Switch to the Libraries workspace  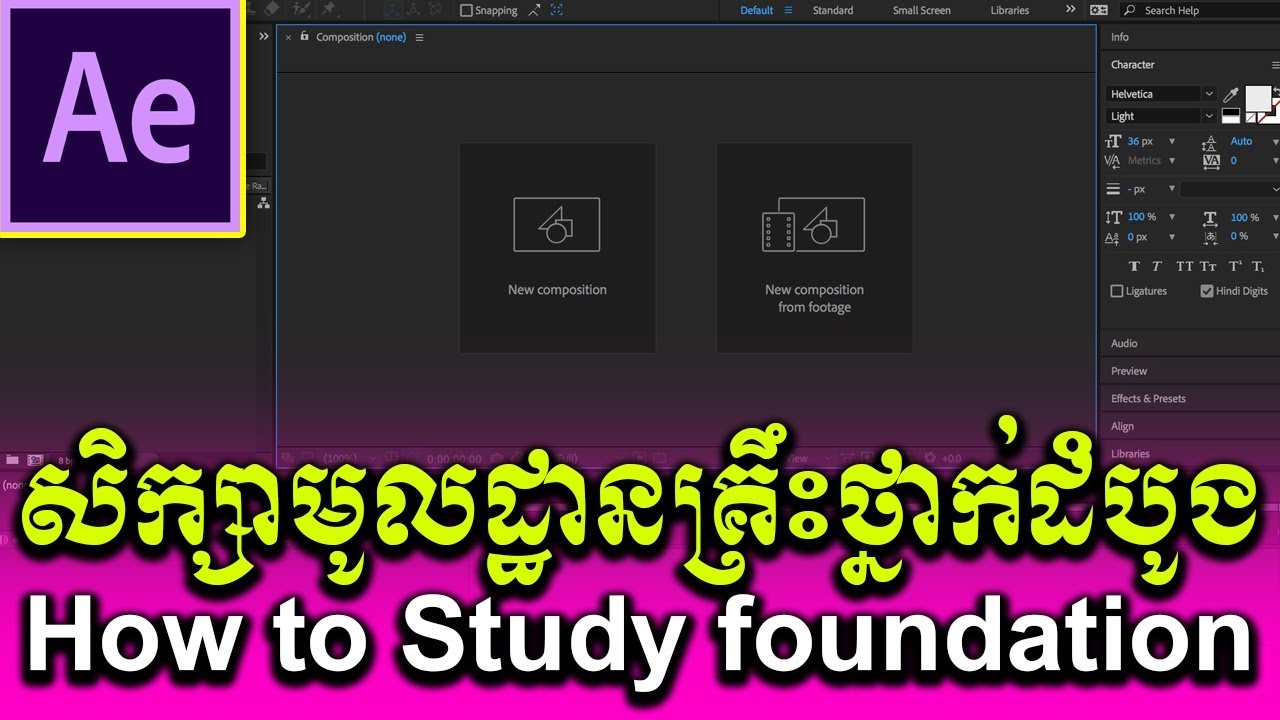[1010, 10]
